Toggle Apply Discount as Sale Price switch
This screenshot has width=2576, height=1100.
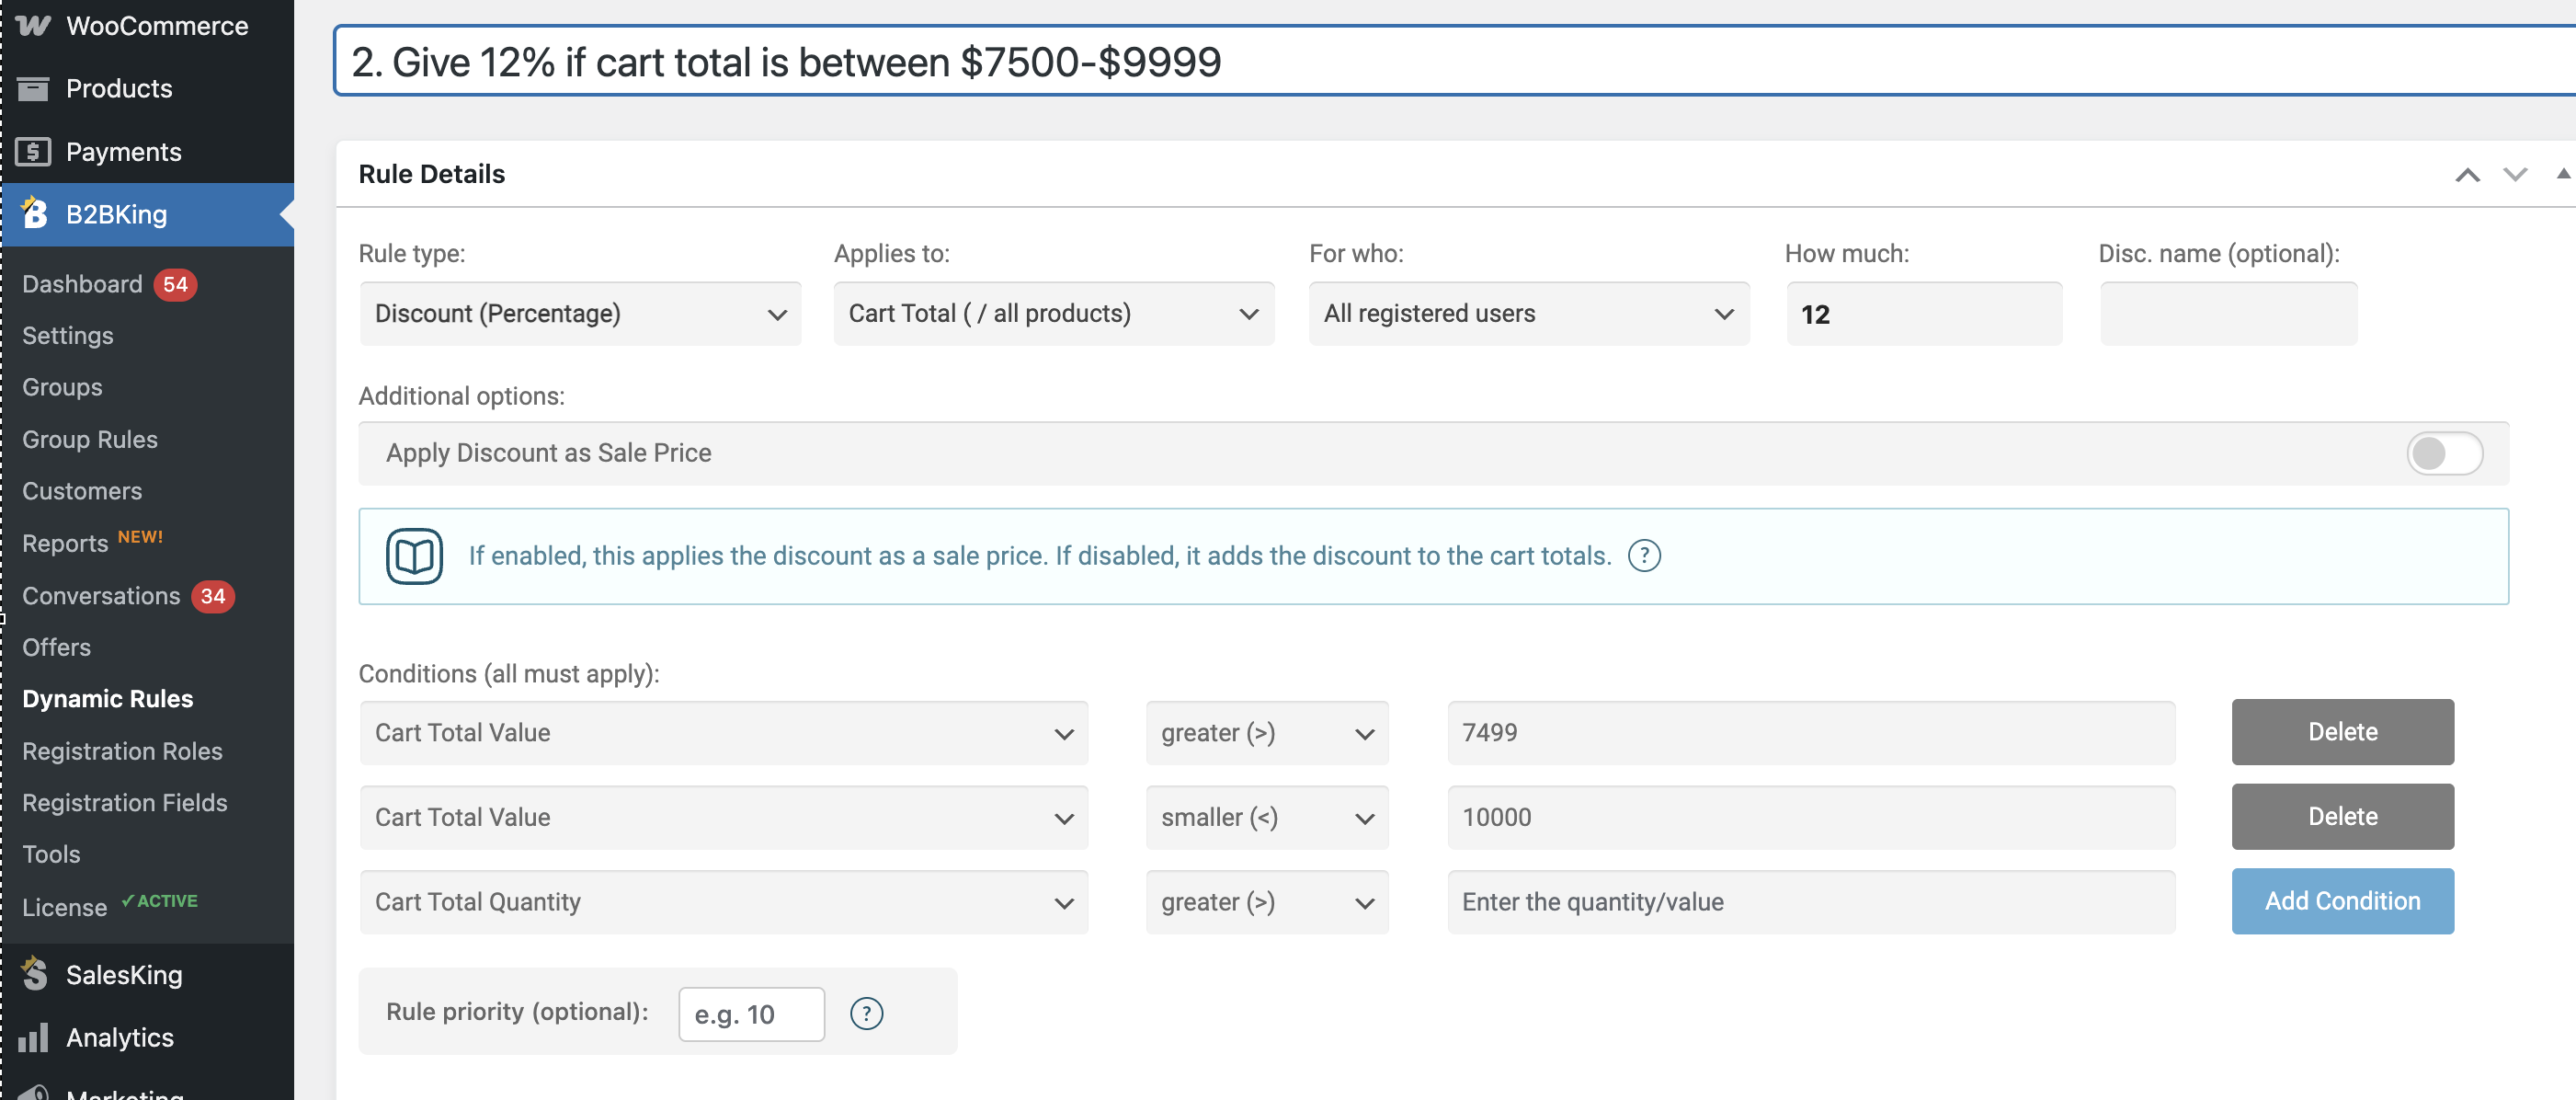click(2443, 453)
